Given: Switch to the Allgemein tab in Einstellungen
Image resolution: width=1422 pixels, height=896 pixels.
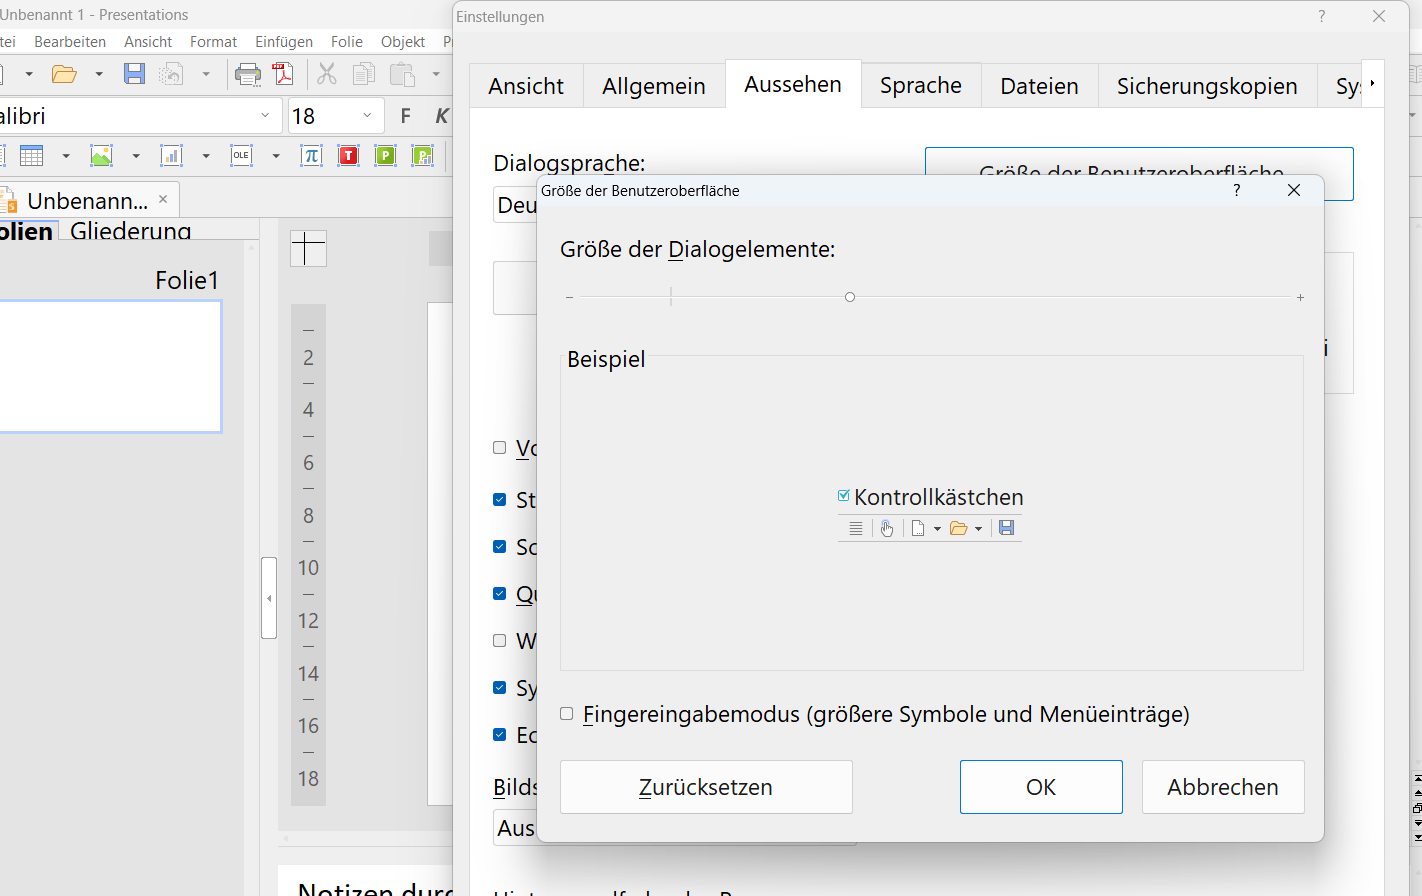Looking at the screenshot, I should [x=654, y=86].
